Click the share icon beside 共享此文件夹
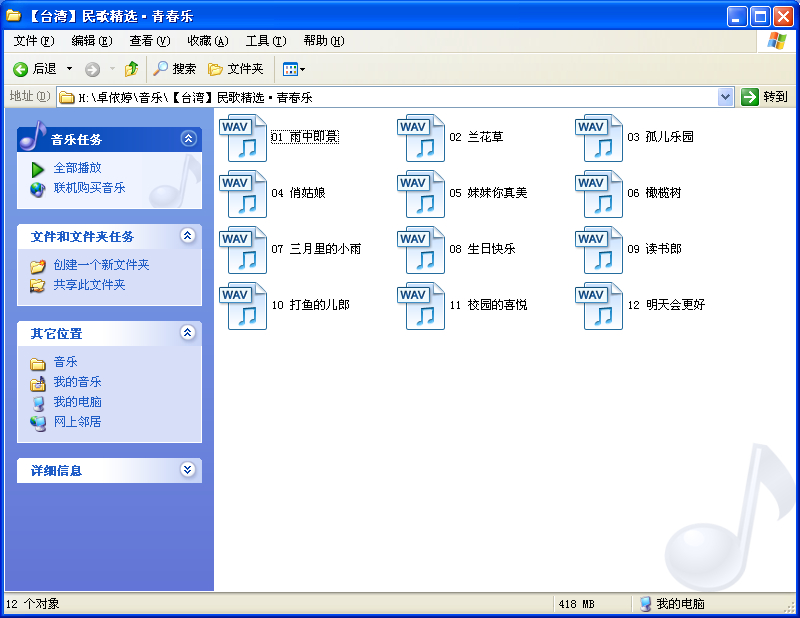The height and width of the screenshot is (618, 800). [x=37, y=286]
